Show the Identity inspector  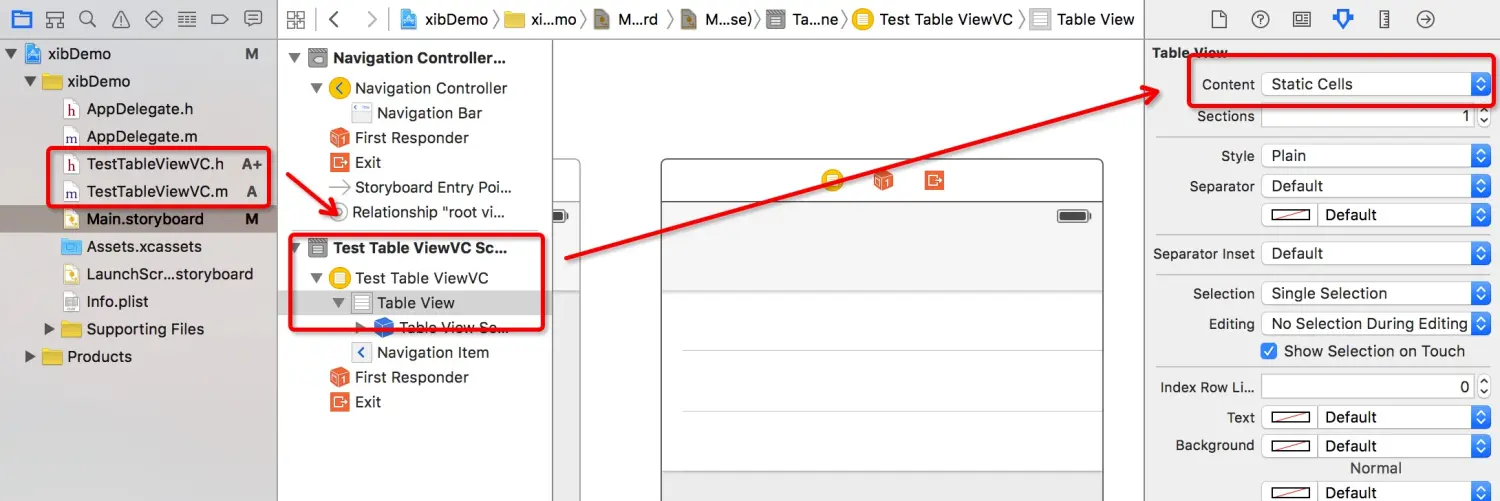click(x=1301, y=19)
